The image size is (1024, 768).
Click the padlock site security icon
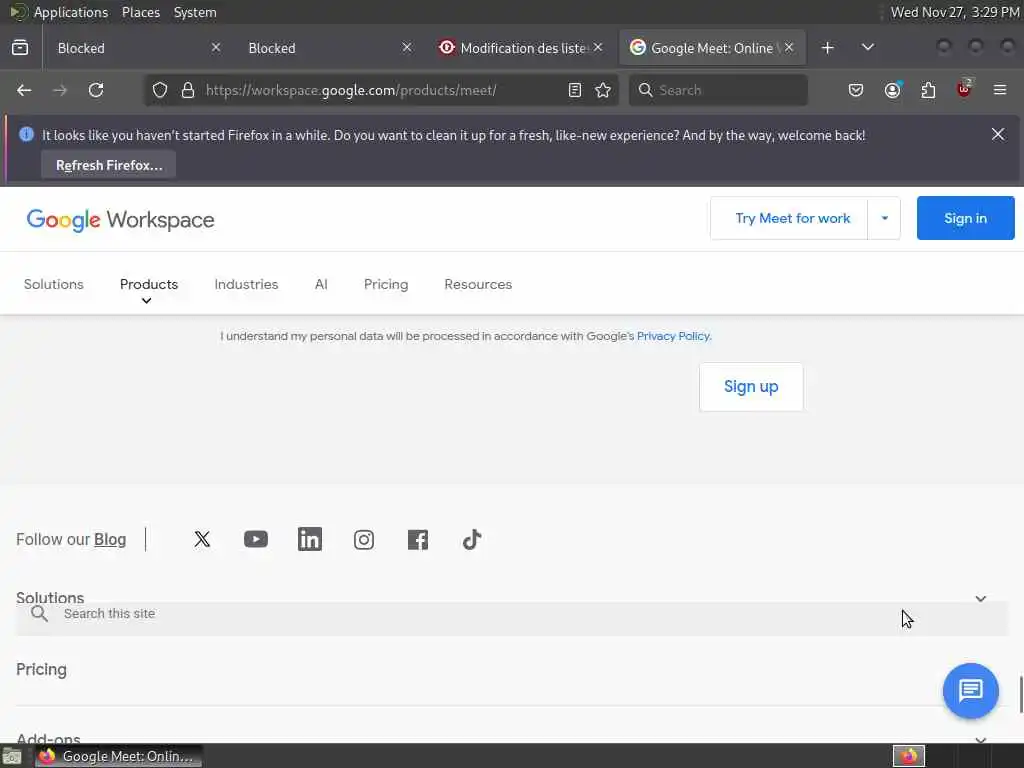click(x=188, y=90)
